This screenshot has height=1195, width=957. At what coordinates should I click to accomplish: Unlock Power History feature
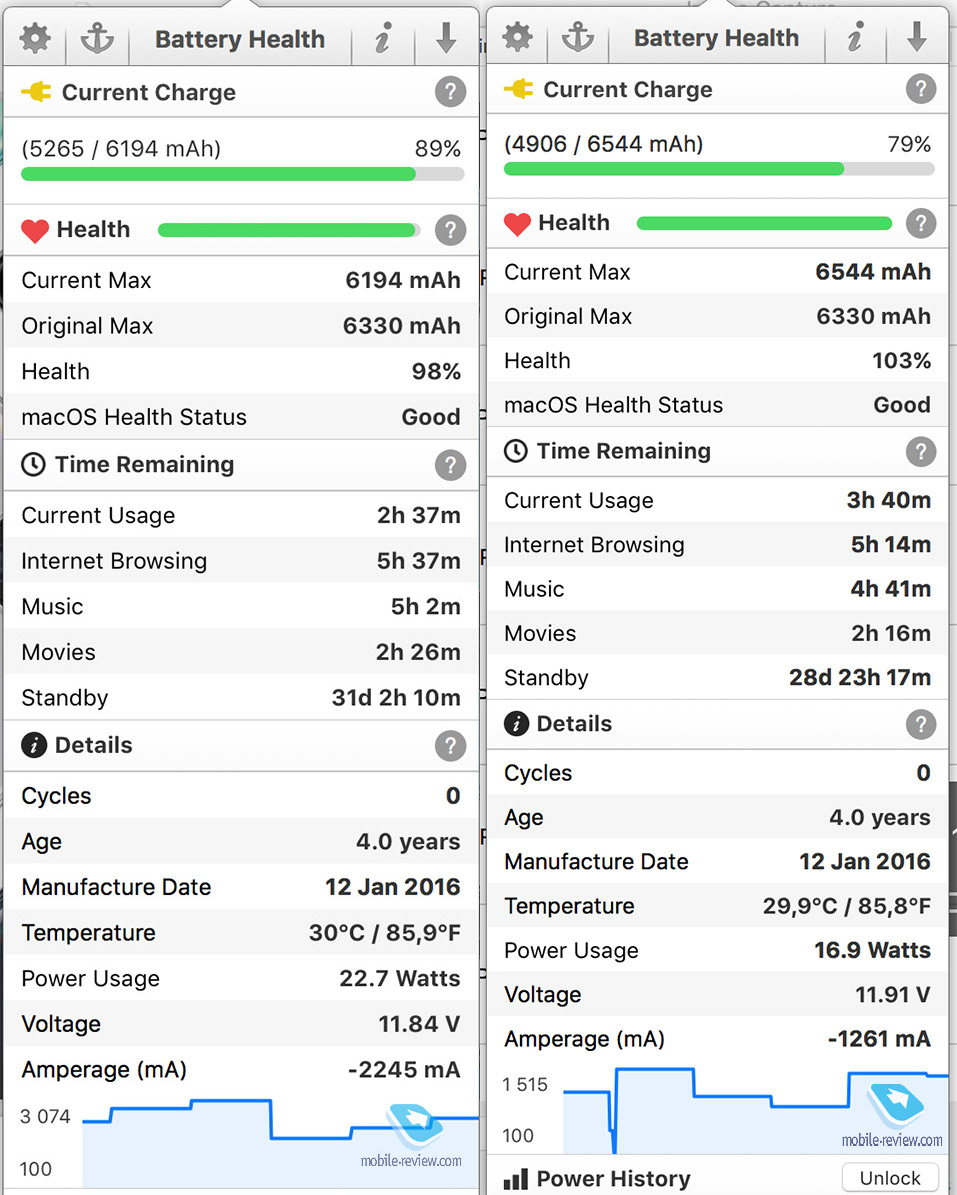tap(890, 1178)
